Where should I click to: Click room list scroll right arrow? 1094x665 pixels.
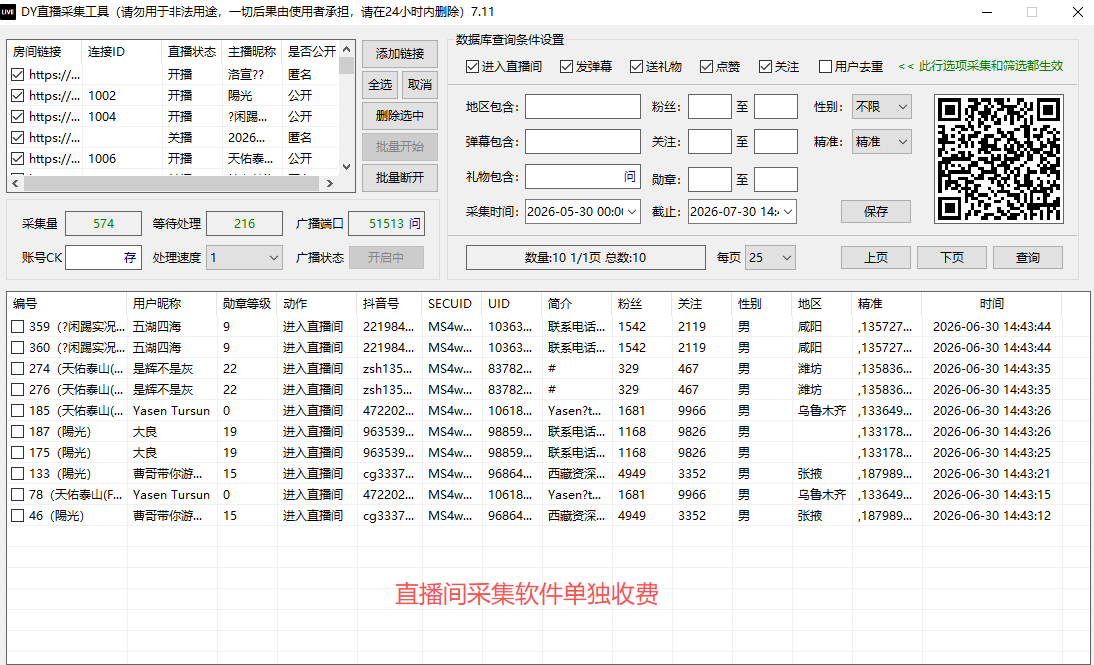coord(330,184)
